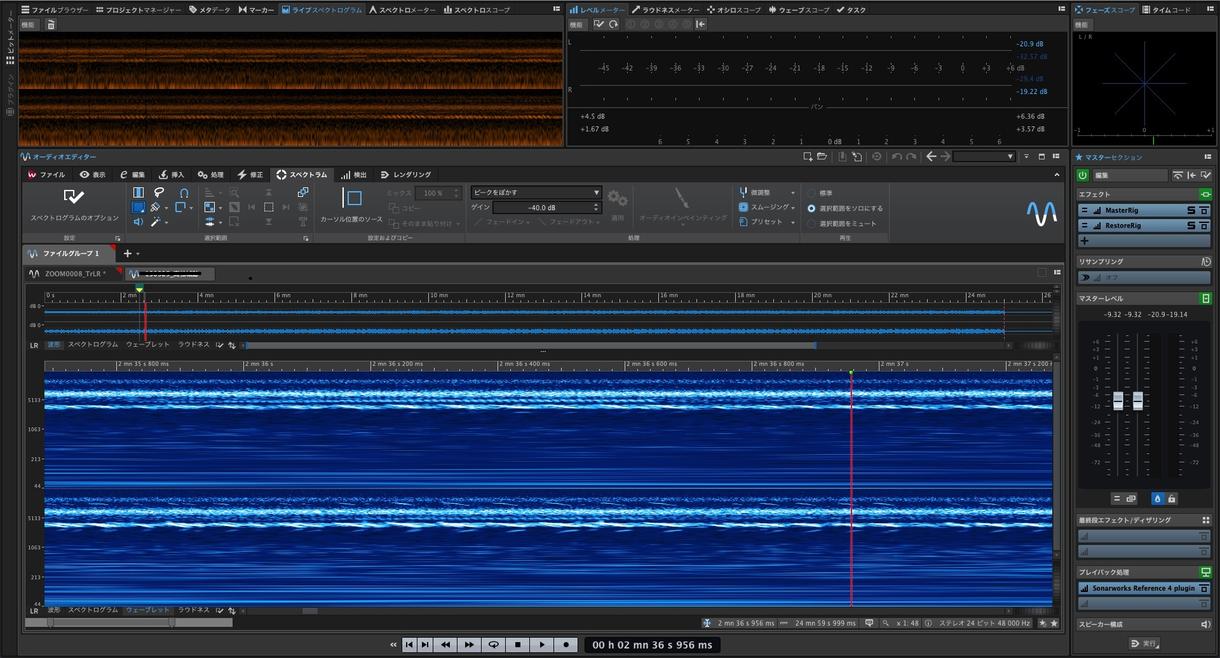Click the resampling clock icon
Image resolution: width=1220 pixels, height=658 pixels.
coord(1205,262)
